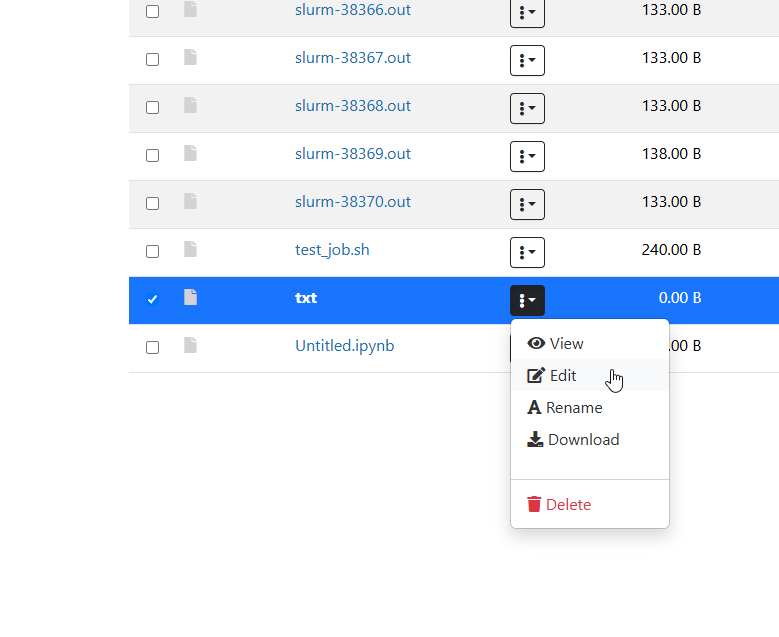Viewport: 779px width, 637px height.
Task: Choose Download from the txt file menu
Action: point(590,439)
